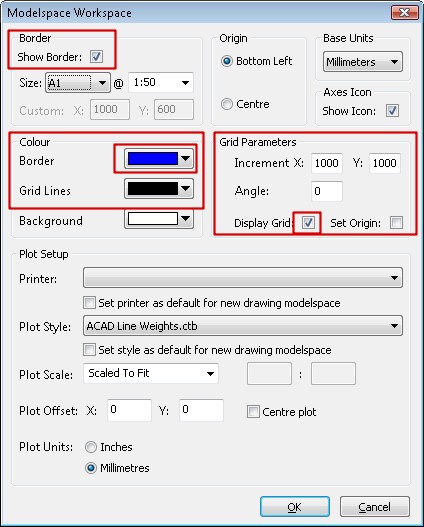Toggle the Show Icon checkbox
Image resolution: width=424 pixels, height=527 pixels.
click(392, 111)
